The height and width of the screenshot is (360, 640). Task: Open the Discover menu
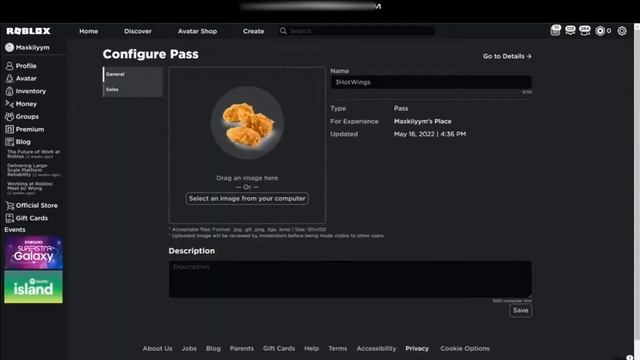[x=138, y=31]
